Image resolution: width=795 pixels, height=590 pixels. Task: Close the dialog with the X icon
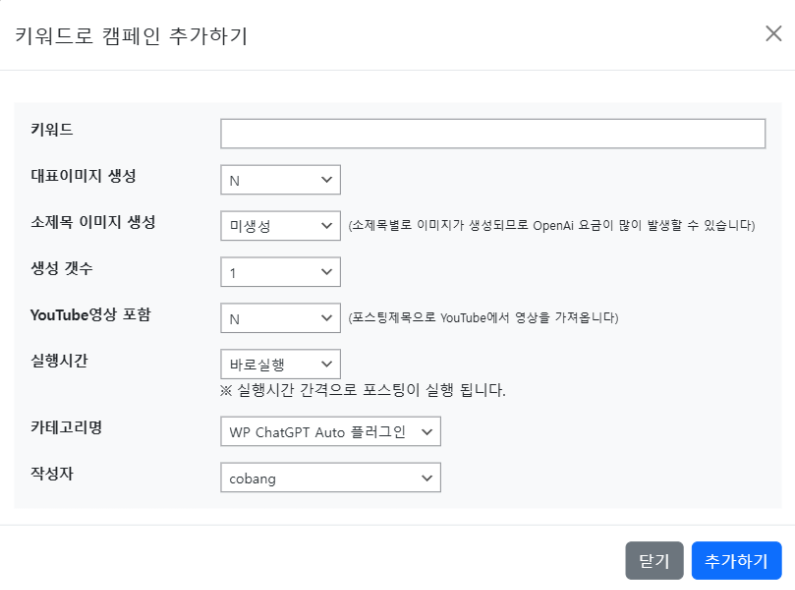point(773,34)
